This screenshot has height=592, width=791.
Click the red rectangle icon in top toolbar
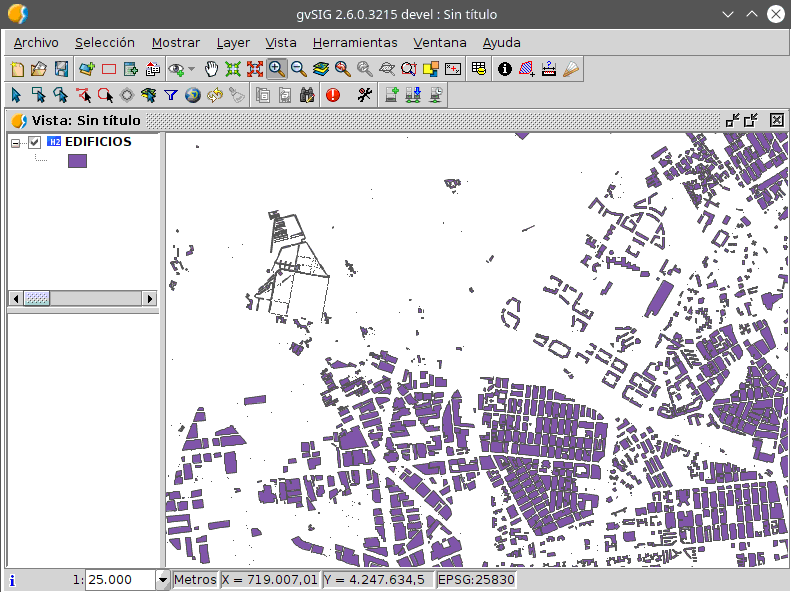109,69
